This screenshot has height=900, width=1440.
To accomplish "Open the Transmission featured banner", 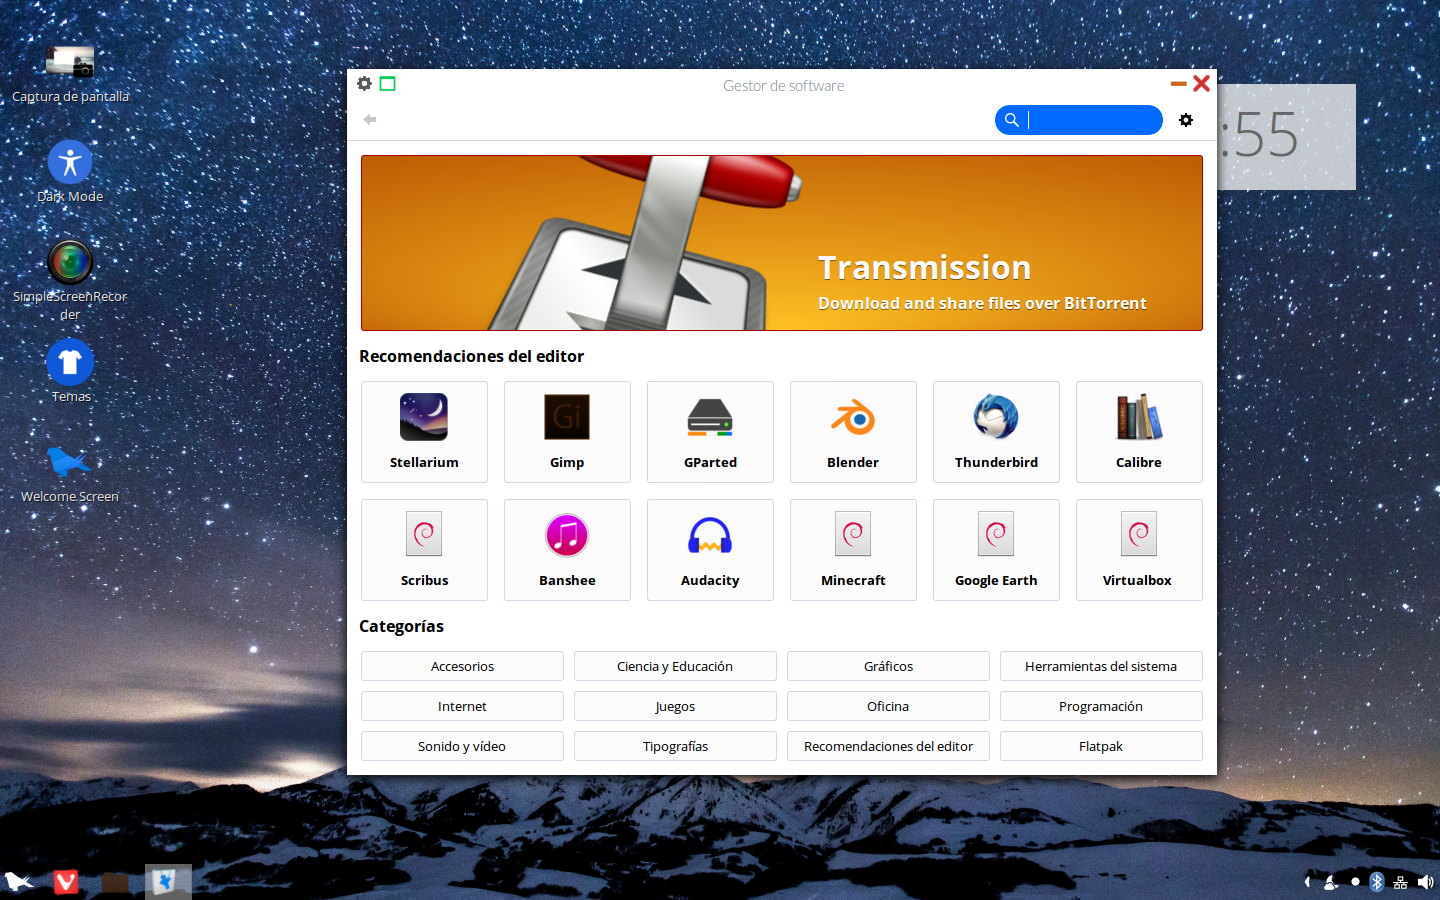I will 781,243.
